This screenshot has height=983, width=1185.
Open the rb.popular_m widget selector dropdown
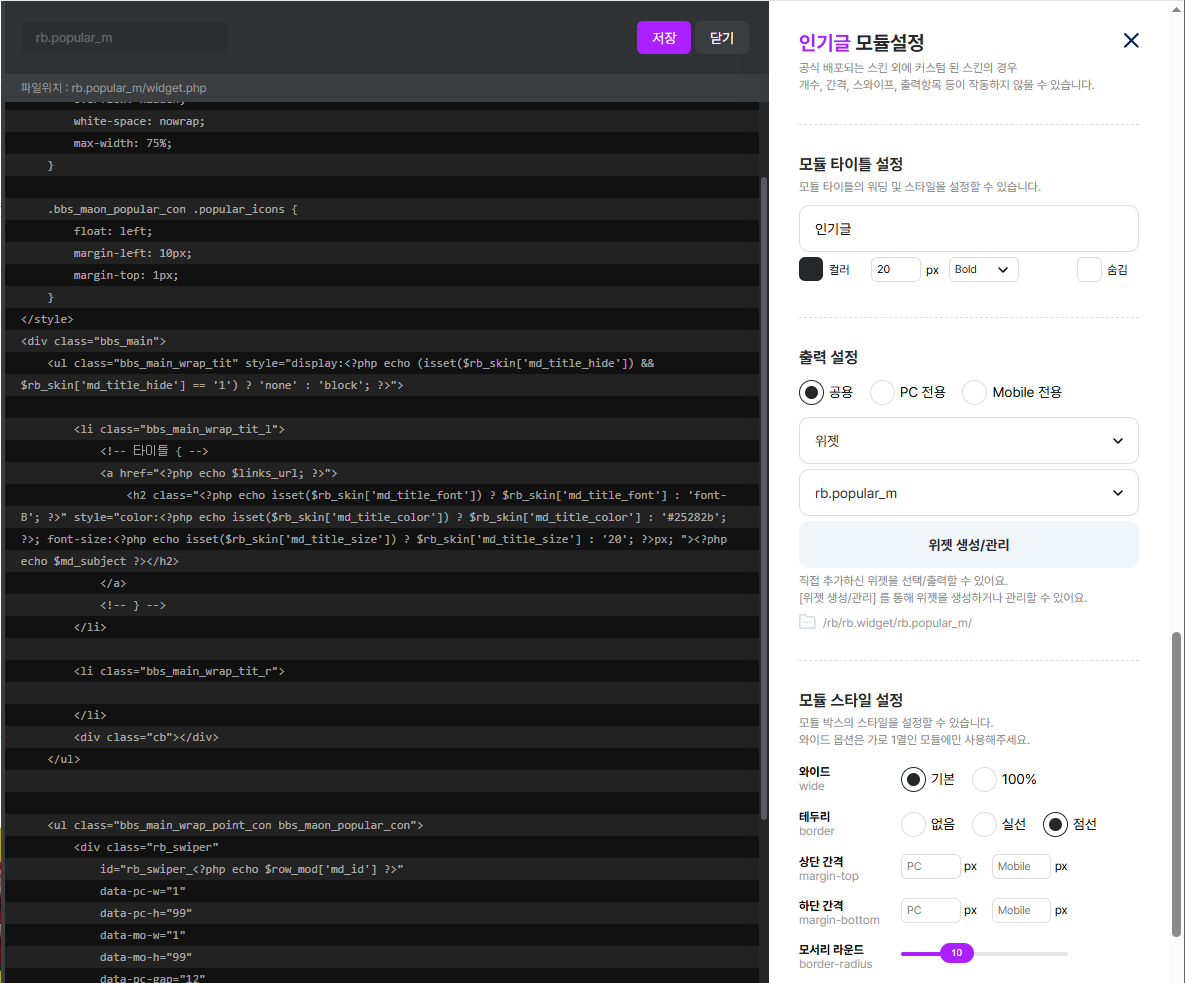[x=968, y=493]
